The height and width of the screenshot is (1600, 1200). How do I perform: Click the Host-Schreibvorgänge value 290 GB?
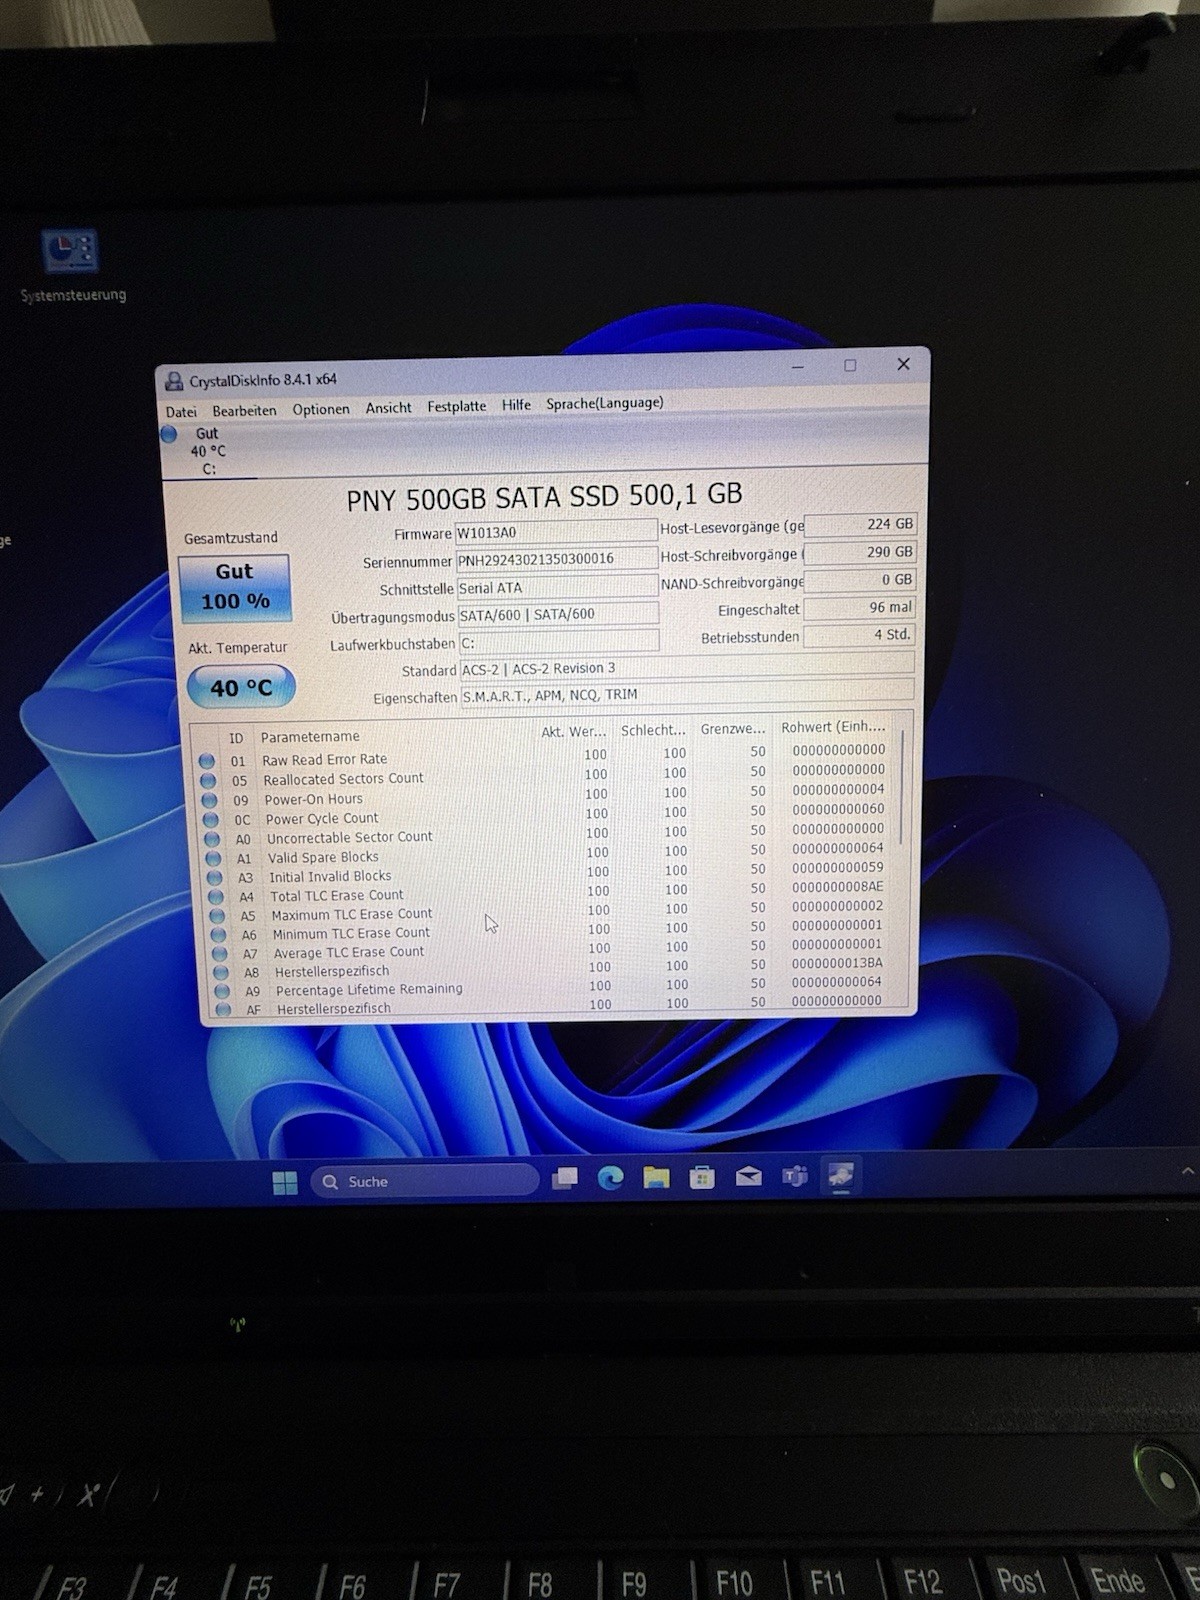click(x=860, y=552)
